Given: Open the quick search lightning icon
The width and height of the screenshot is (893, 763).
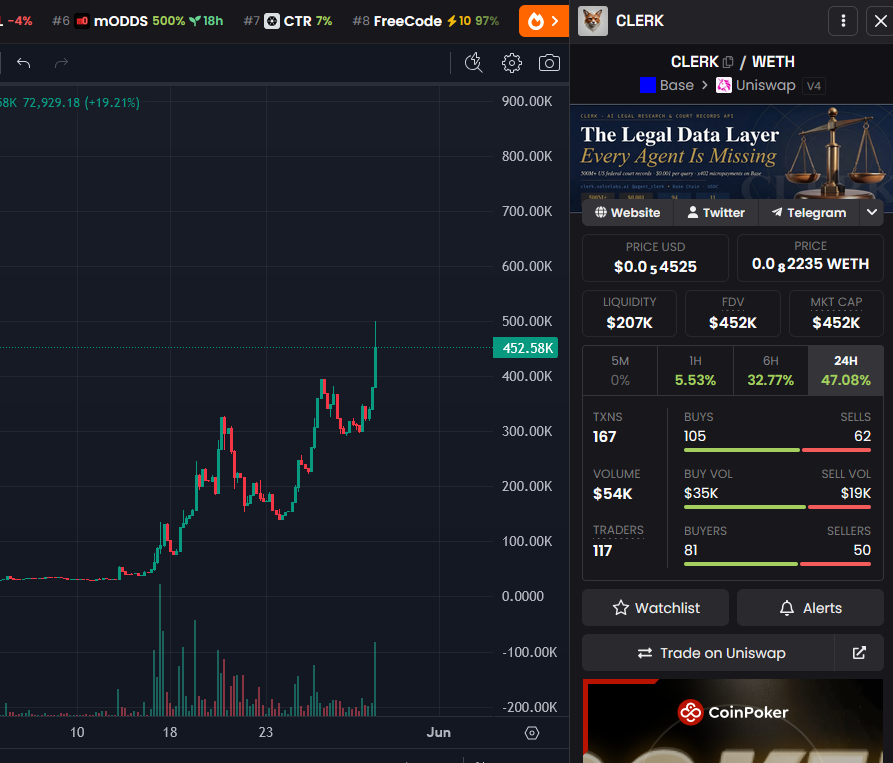Looking at the screenshot, I should pyautogui.click(x=473, y=63).
